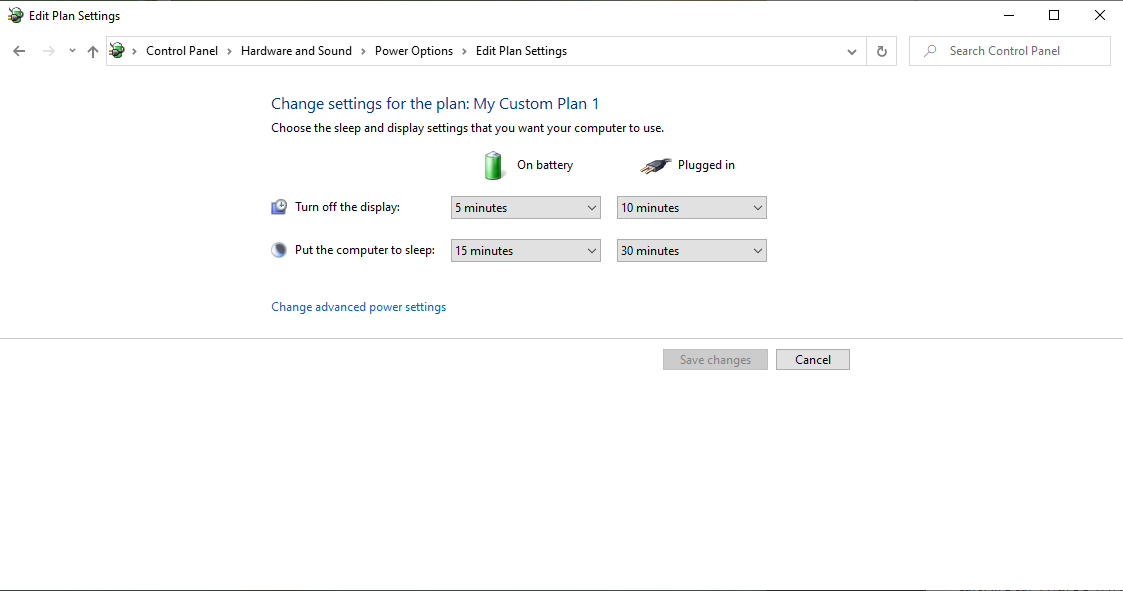The image size is (1123, 591).
Task: Navigate to Hardware and Sound breadcrumb
Action: click(x=296, y=51)
